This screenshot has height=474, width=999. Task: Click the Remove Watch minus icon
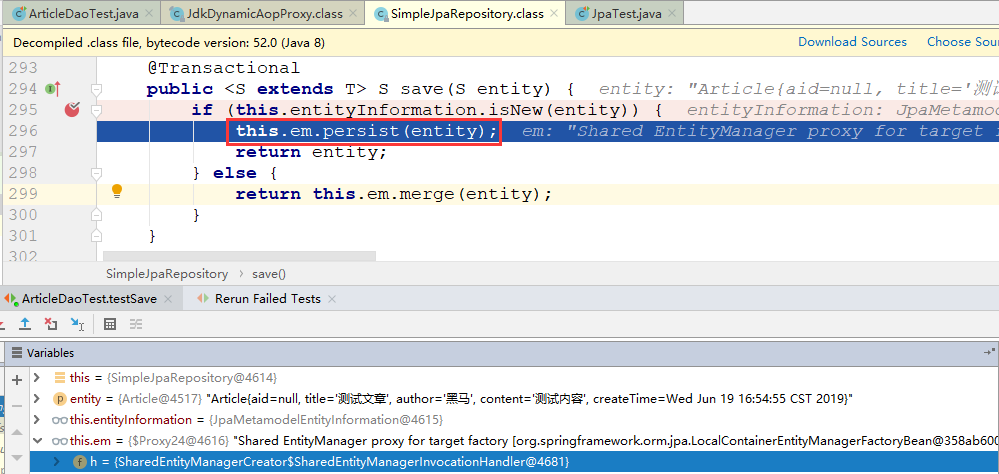17,406
